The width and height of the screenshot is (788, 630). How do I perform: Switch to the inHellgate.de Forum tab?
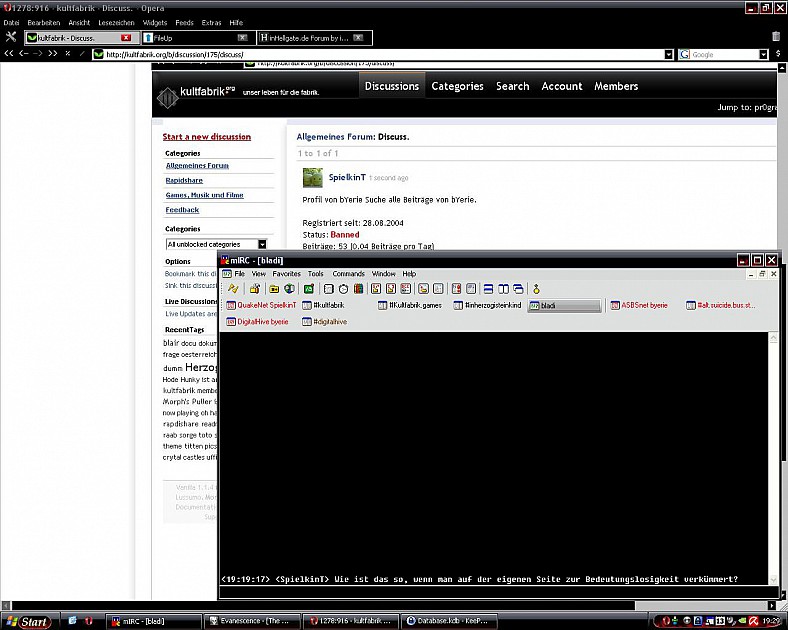[315, 38]
